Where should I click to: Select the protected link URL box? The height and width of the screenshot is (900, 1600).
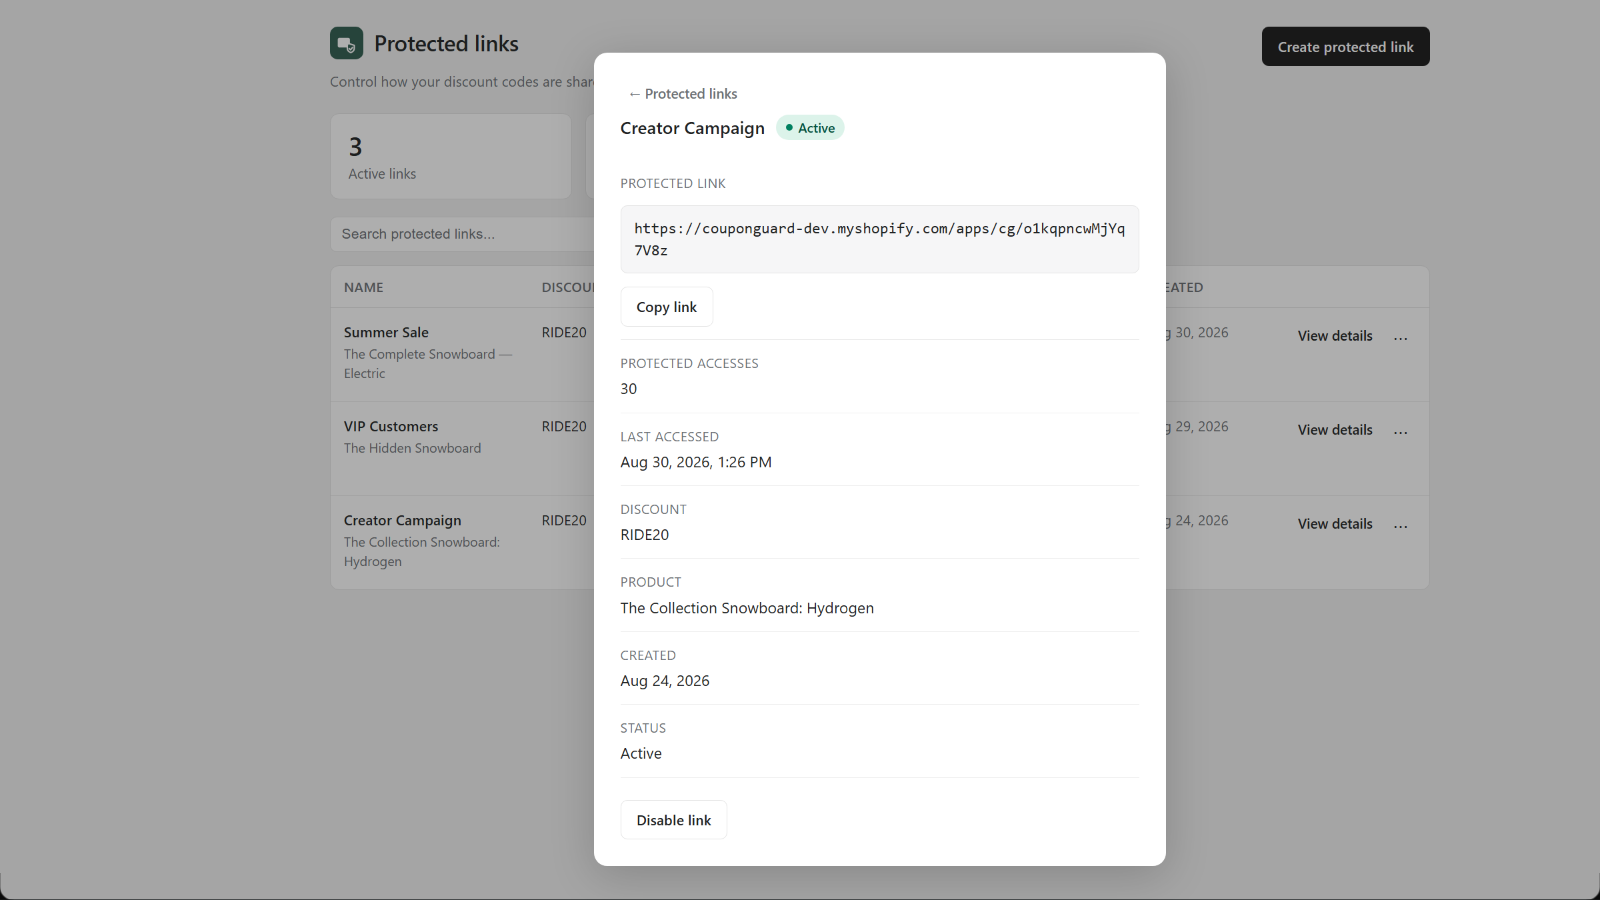click(880, 239)
